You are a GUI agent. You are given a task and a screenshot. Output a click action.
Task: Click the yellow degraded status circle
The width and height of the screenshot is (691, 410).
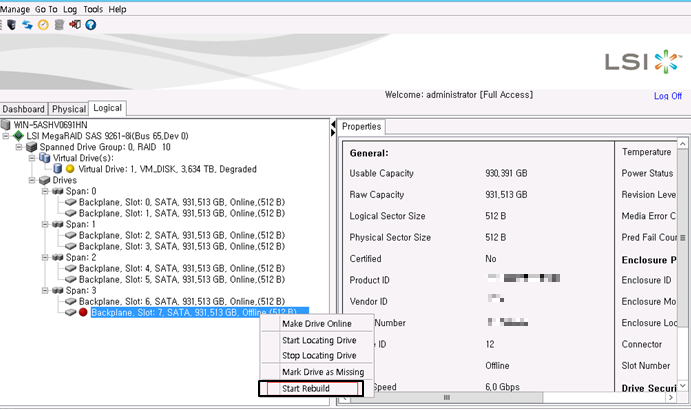coord(70,169)
